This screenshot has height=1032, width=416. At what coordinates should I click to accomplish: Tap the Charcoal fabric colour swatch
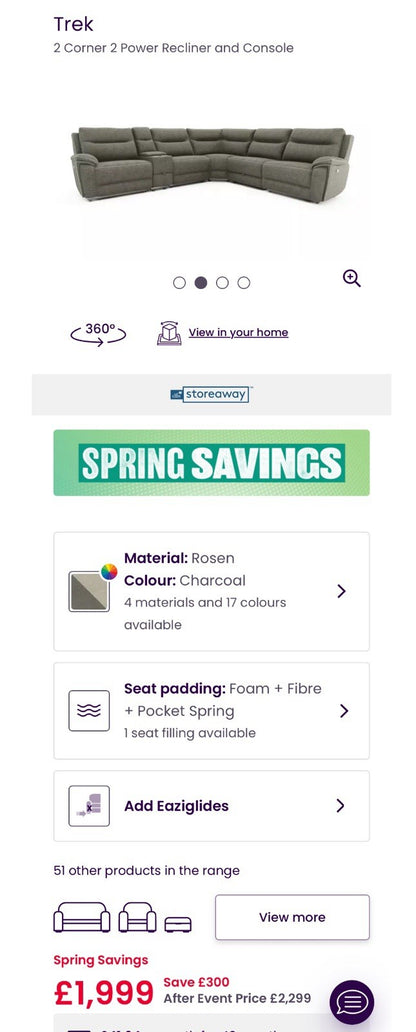[89, 591]
